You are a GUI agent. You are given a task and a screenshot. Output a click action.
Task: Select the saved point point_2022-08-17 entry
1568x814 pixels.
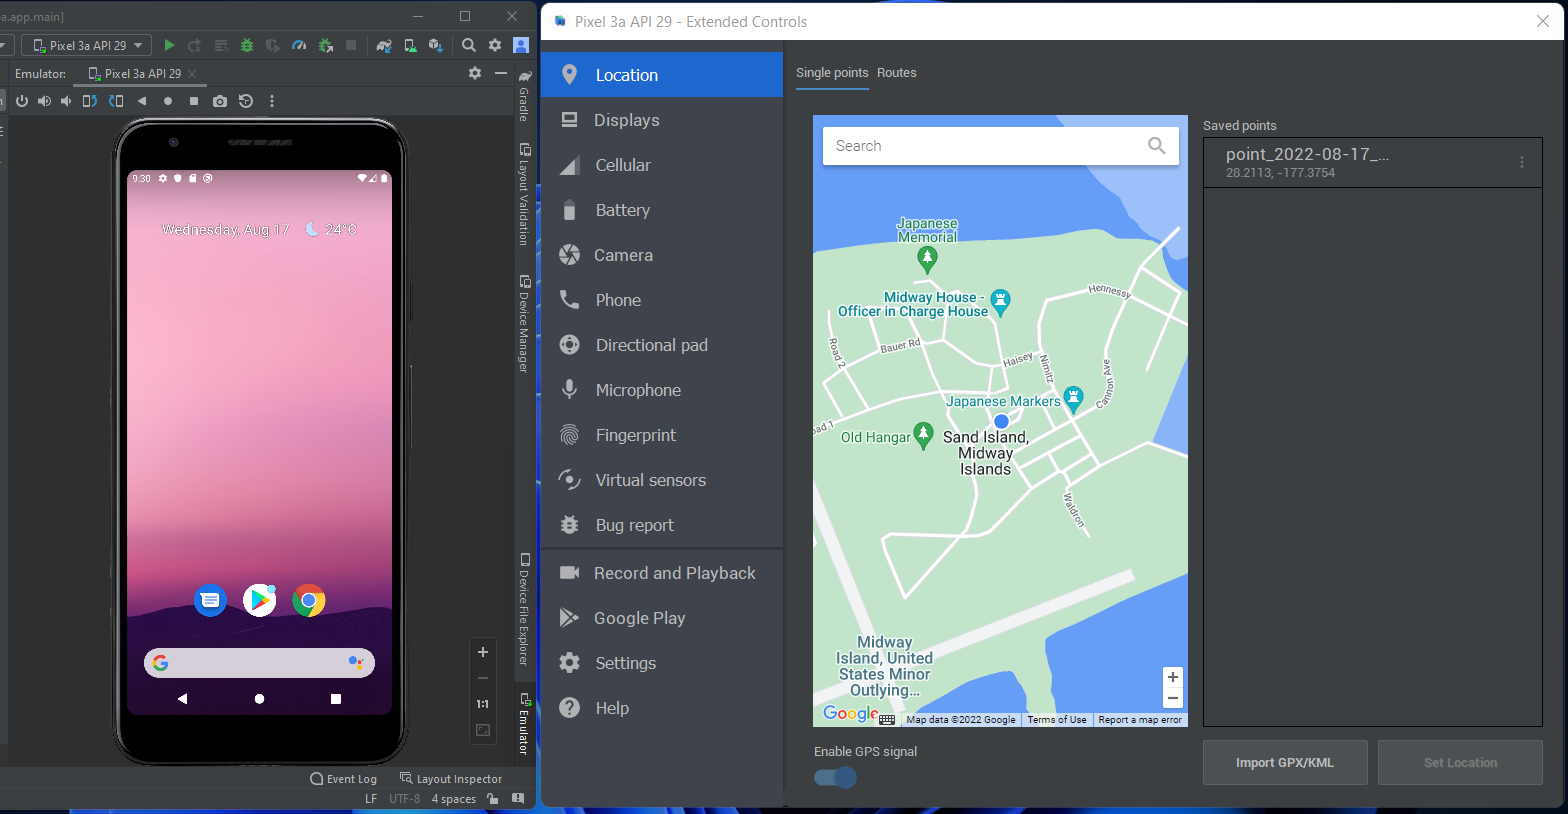[x=1372, y=162]
